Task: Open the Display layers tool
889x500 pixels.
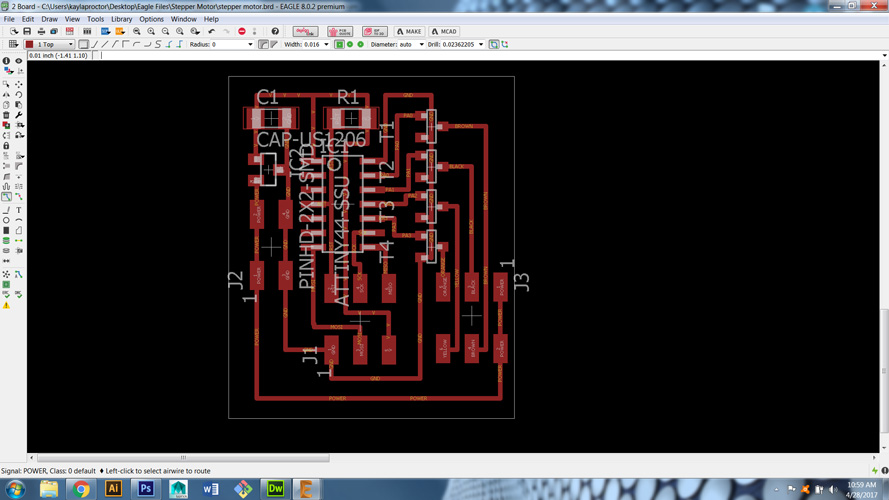Action: coord(9,71)
